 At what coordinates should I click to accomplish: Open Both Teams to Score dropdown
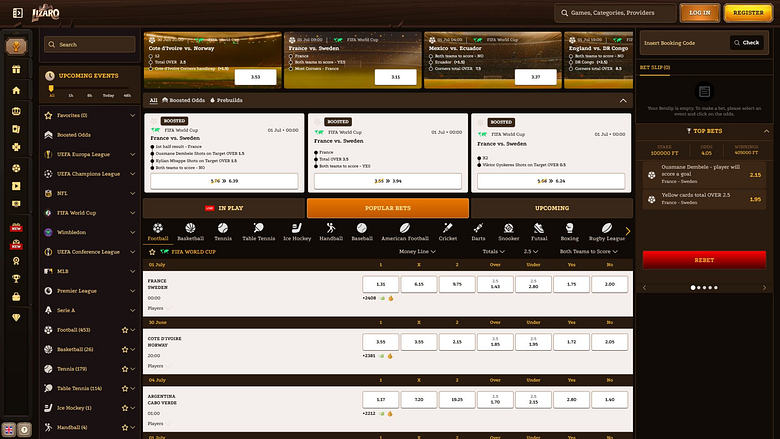pyautogui.click(x=588, y=252)
